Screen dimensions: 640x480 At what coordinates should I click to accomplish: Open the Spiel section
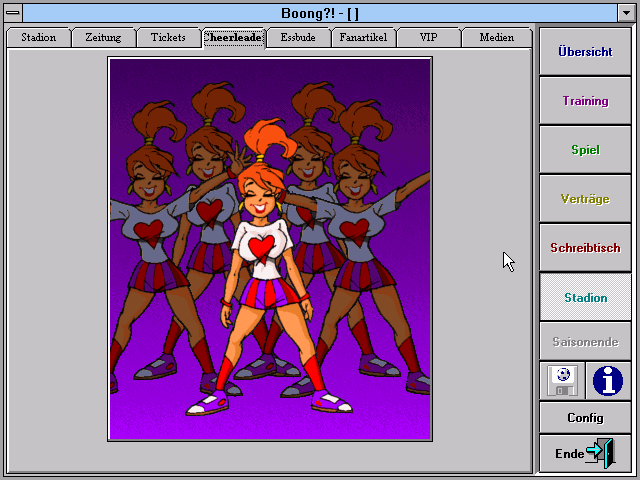(x=585, y=150)
